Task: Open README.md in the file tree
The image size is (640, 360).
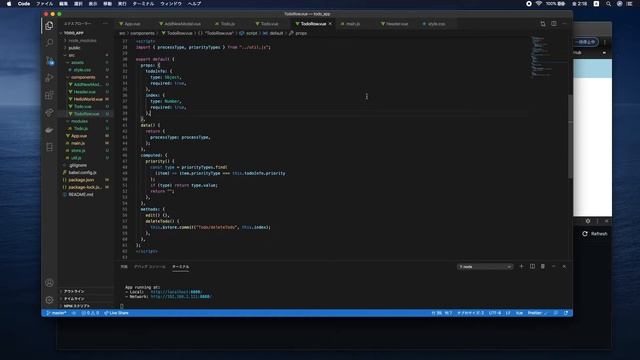Action: tap(81, 195)
